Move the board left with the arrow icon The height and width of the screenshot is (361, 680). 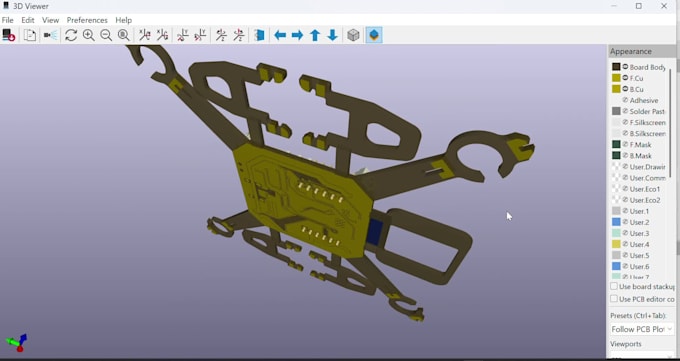[280, 35]
